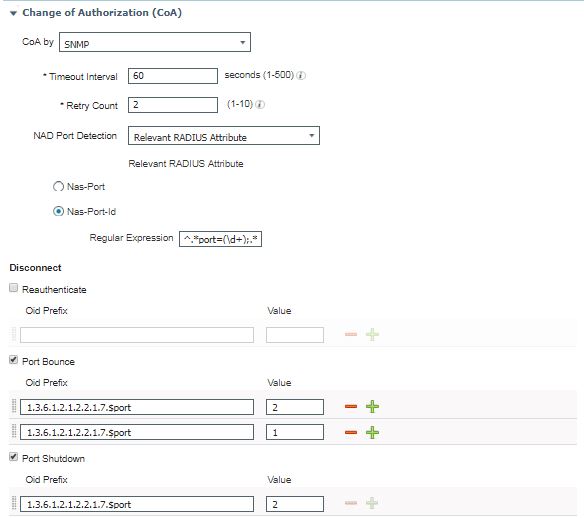Click the drag handle of first Port Bounce row

click(14, 406)
